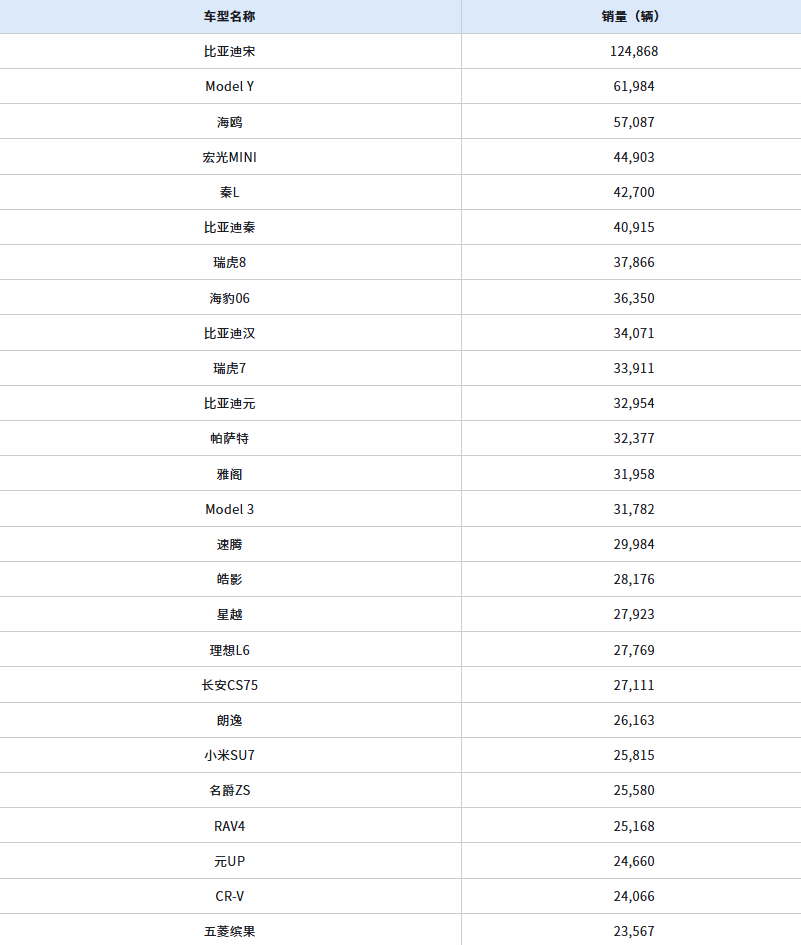Click the 理想L6 model name
This screenshot has width=801, height=945.
click(230, 650)
